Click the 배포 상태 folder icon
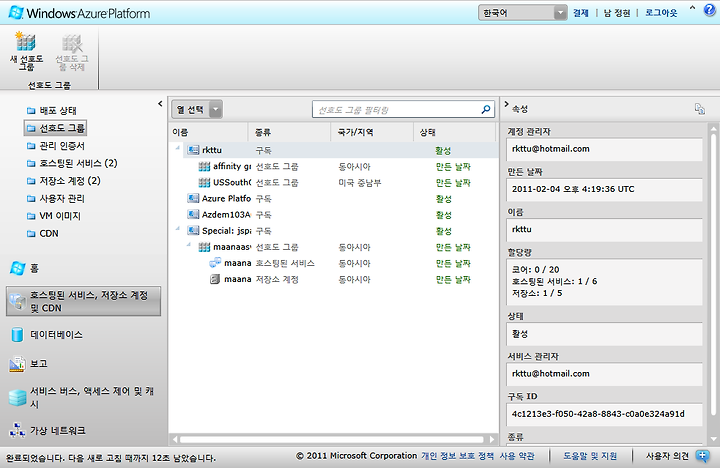The height and width of the screenshot is (468, 720). click(x=31, y=111)
